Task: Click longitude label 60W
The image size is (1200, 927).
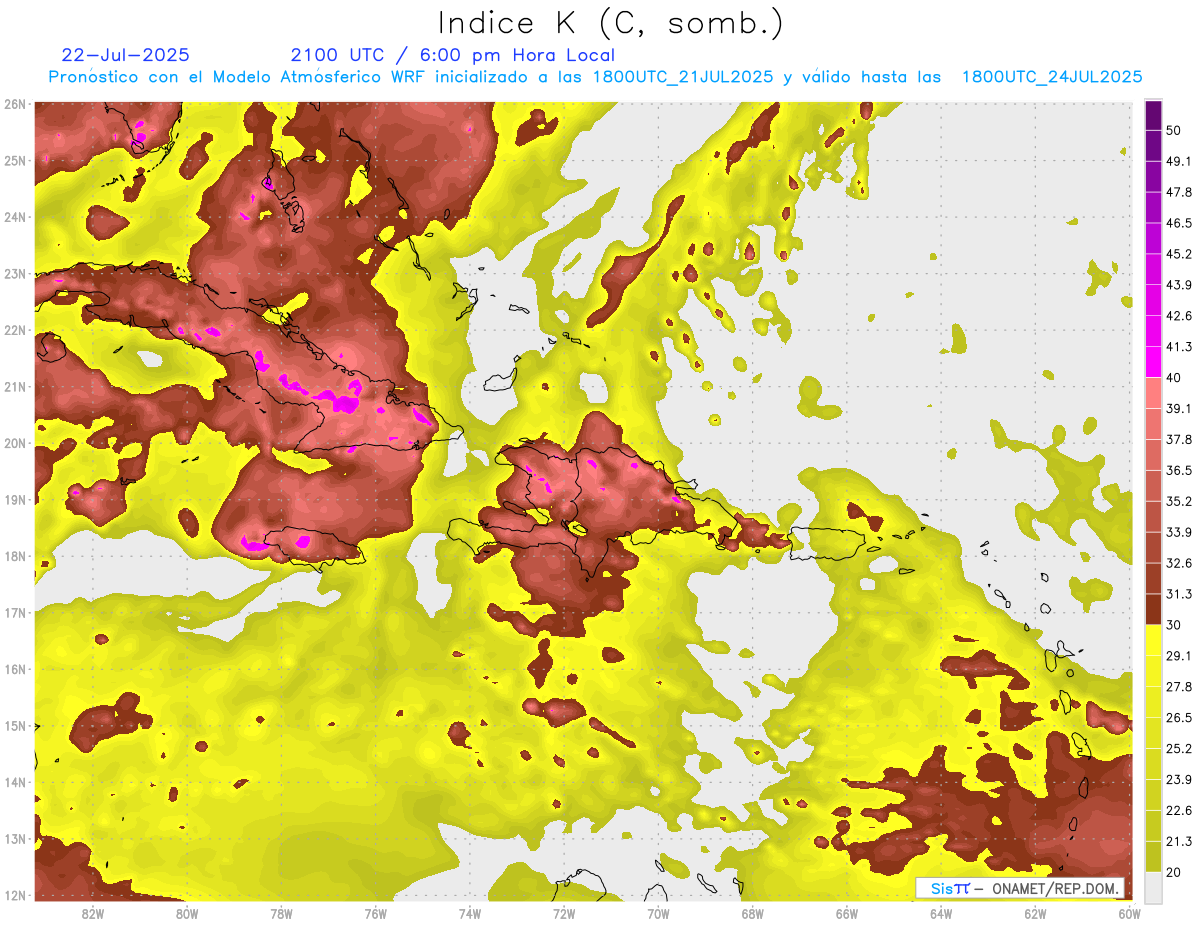Action: point(1128,914)
